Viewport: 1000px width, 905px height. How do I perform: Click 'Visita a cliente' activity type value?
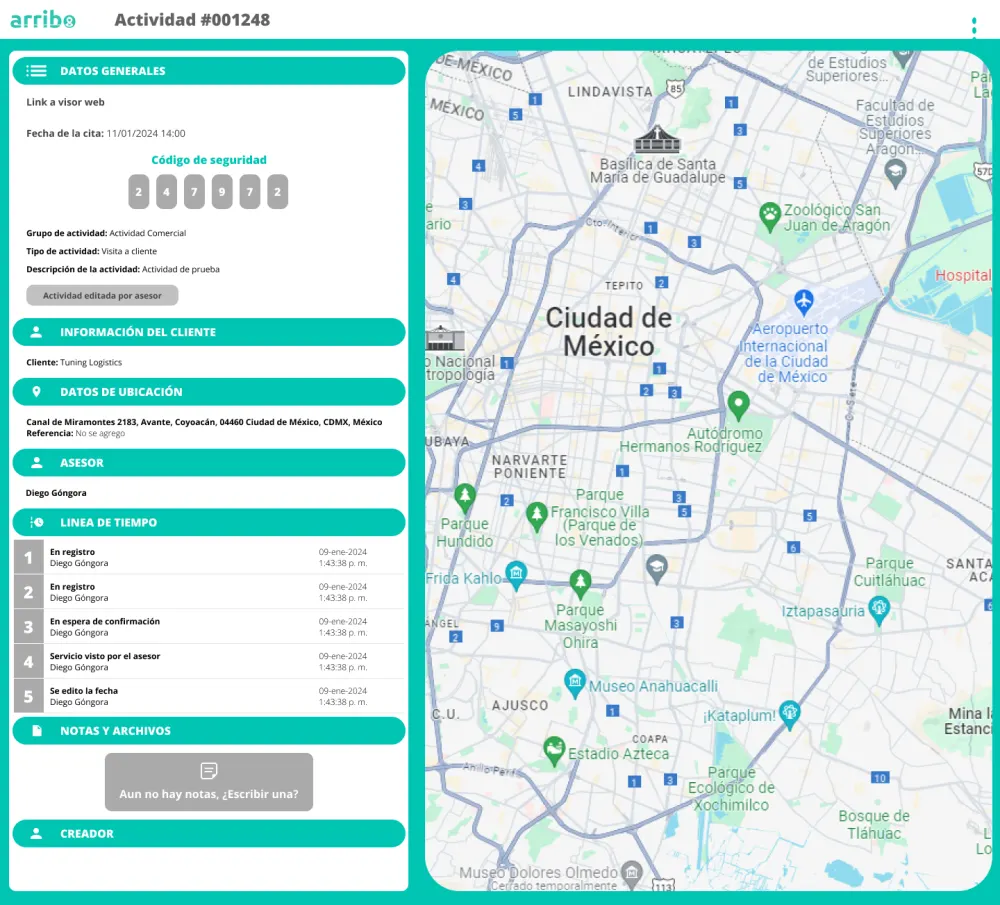[129, 251]
